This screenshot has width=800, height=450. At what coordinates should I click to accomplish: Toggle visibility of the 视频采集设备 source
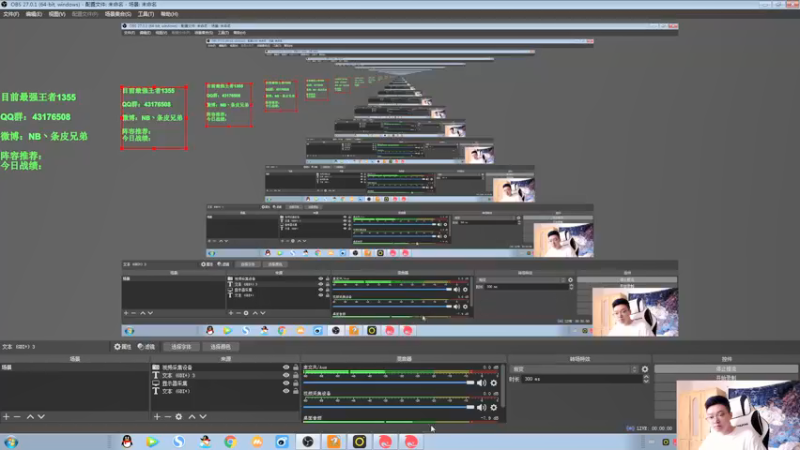pyautogui.click(x=286, y=367)
